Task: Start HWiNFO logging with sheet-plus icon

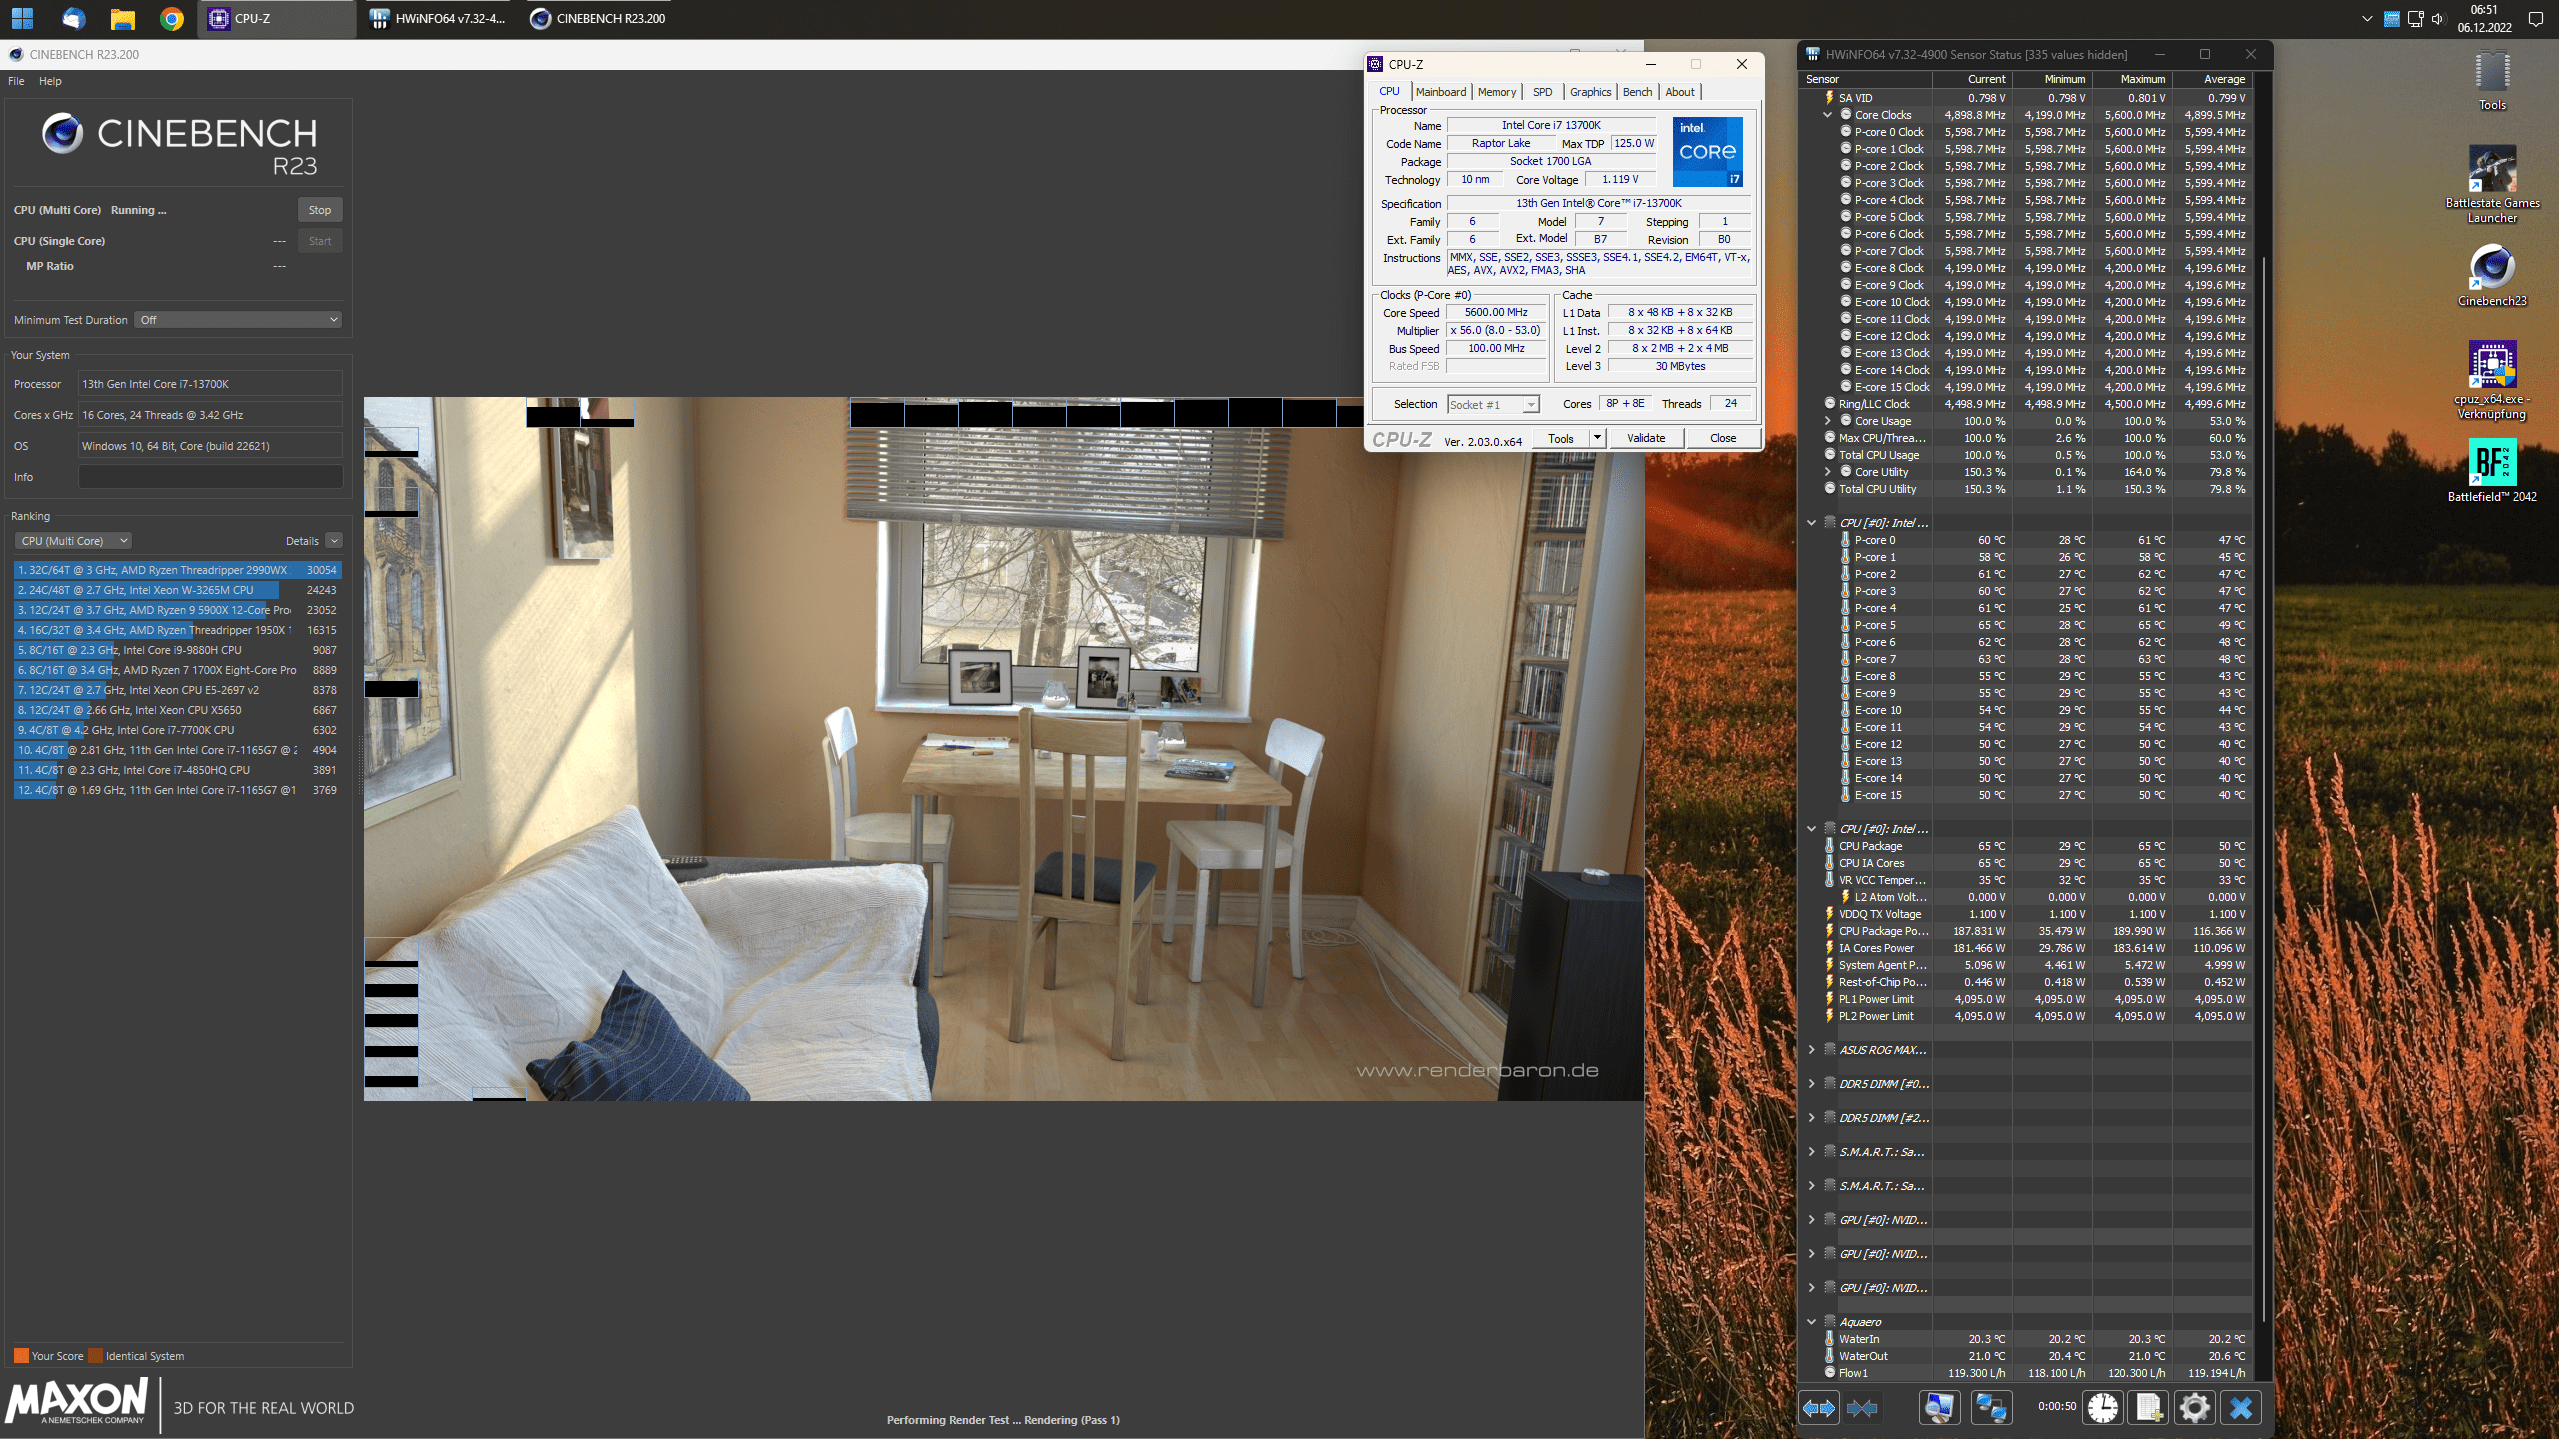Action: click(x=2148, y=1408)
